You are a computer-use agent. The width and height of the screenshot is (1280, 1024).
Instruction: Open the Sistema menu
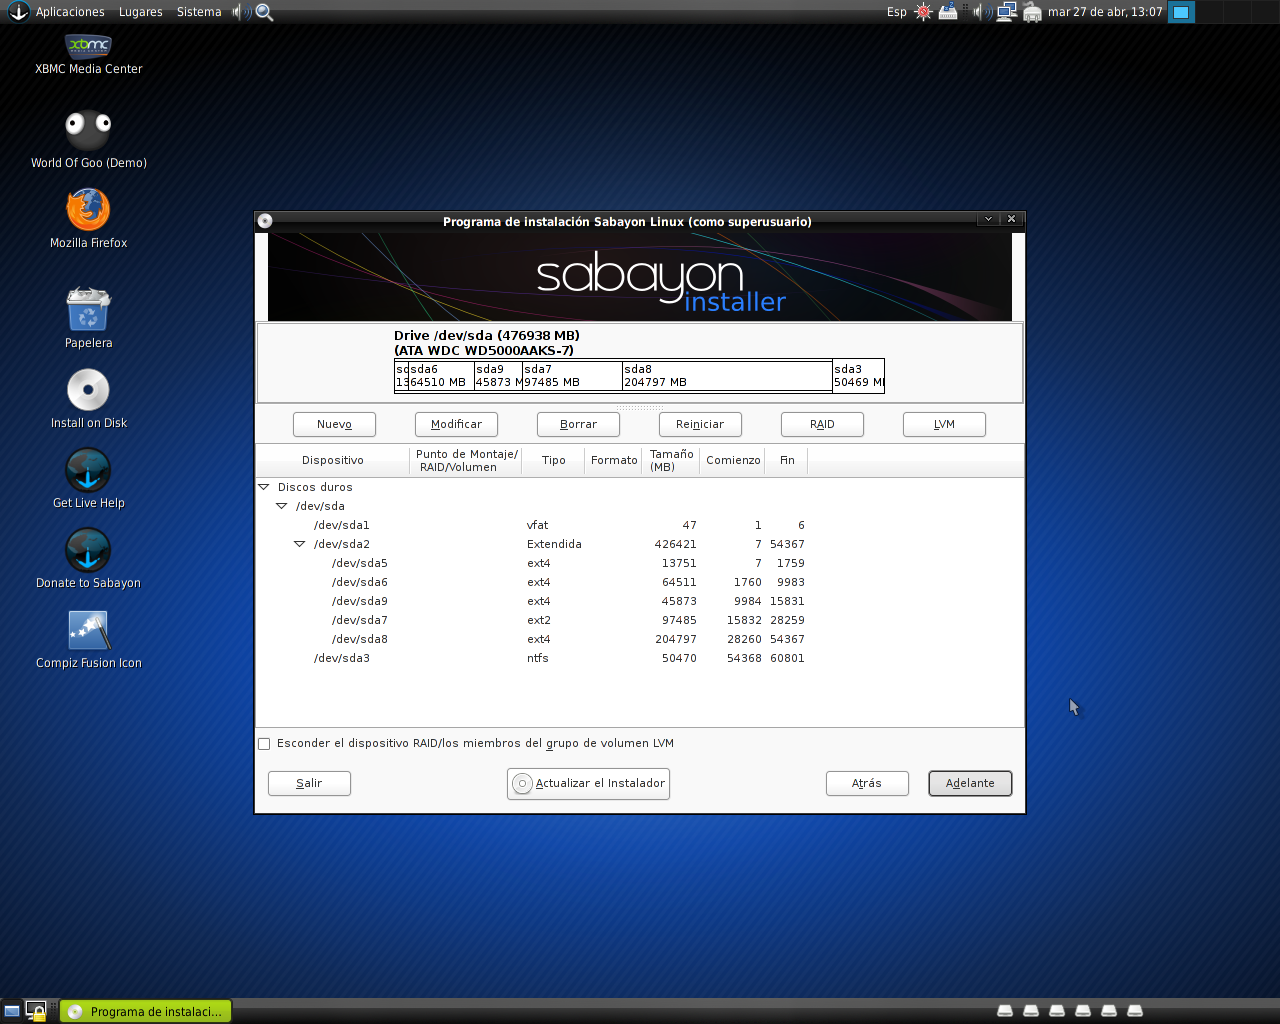point(199,12)
